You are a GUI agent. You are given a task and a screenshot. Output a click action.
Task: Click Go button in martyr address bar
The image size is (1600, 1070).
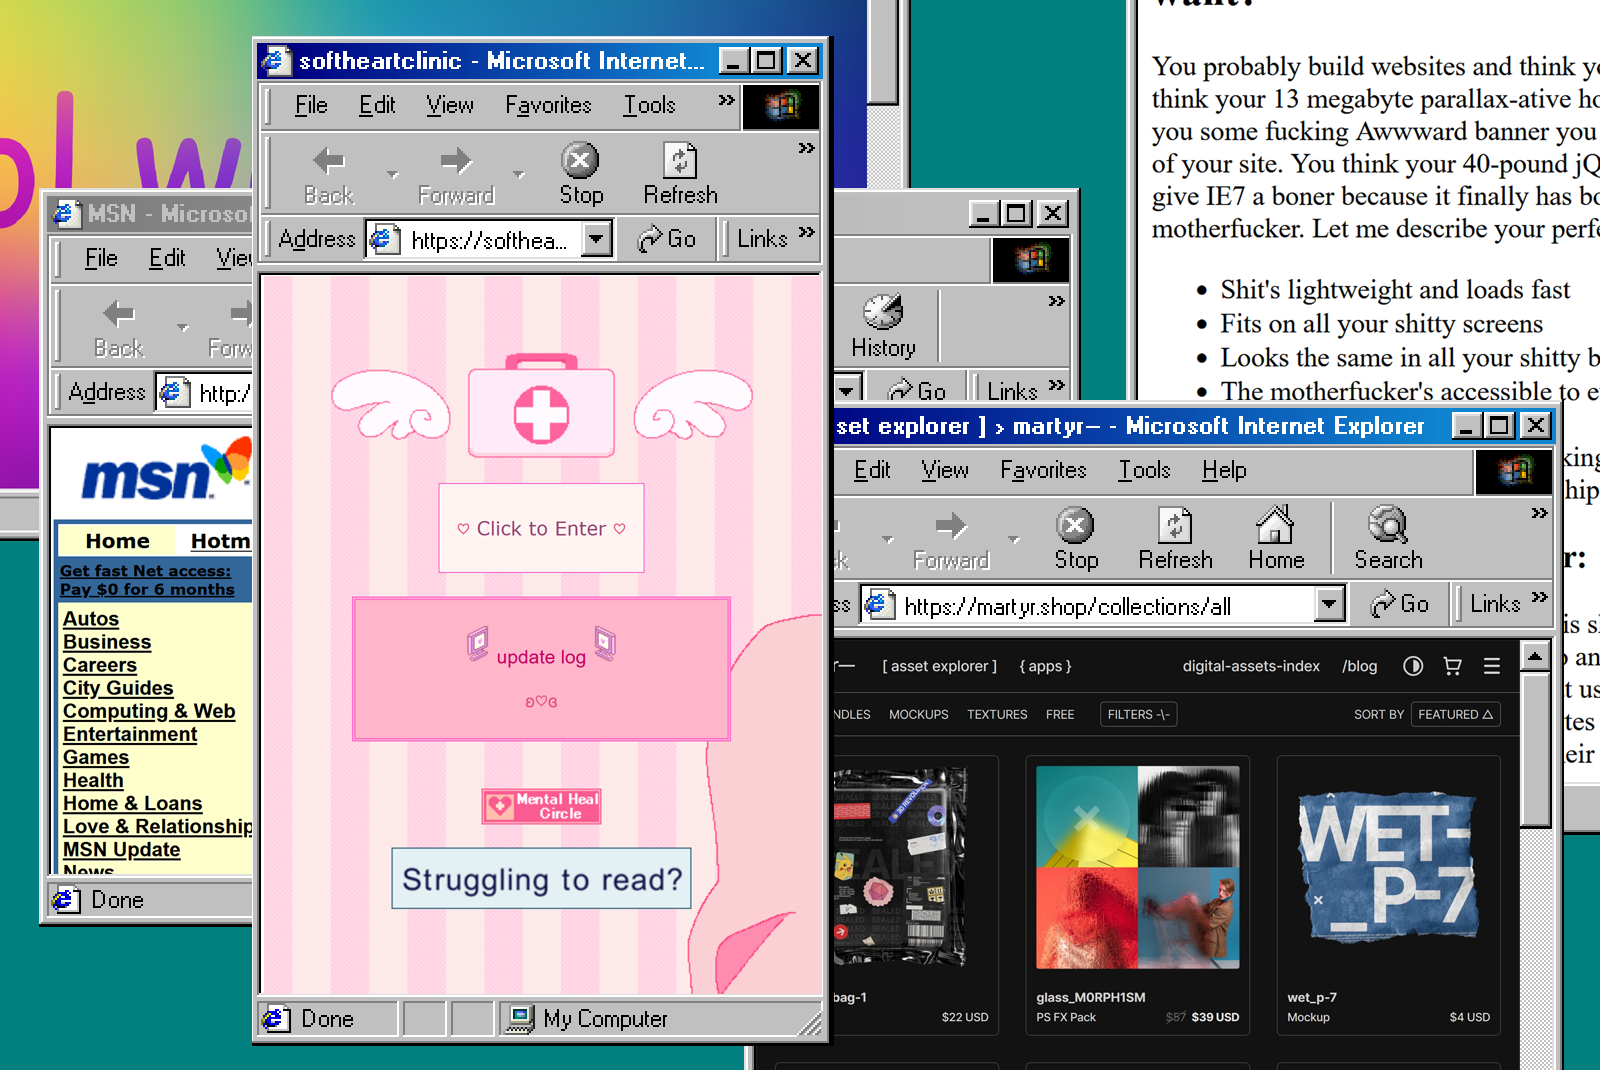1400,604
